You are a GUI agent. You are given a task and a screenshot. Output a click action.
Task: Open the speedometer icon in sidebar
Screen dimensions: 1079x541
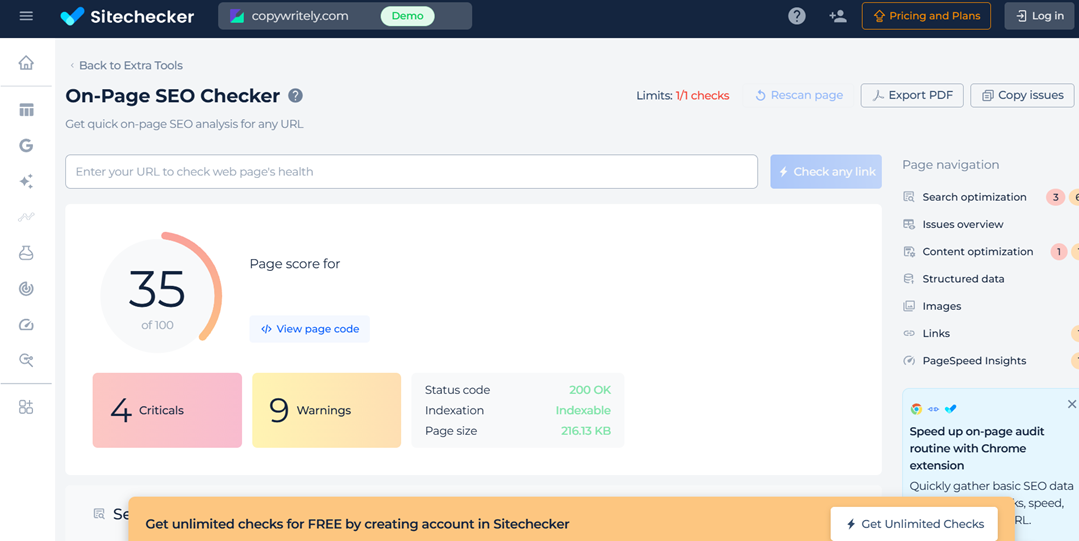[26, 324]
